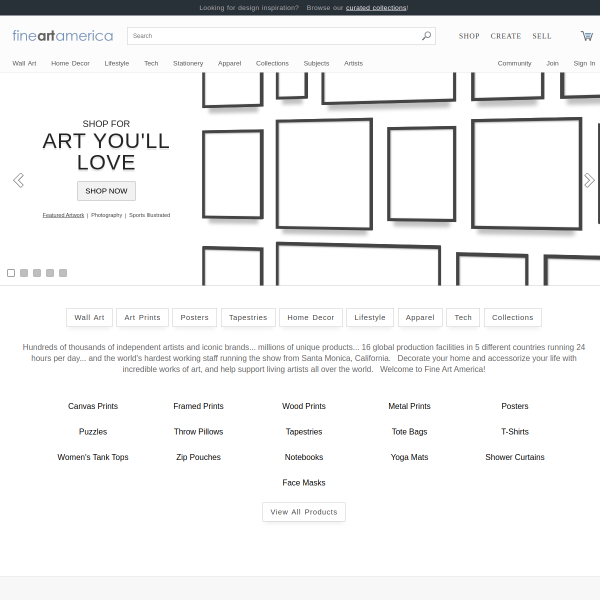Select the third carousel indicator
This screenshot has height=600, width=600.
37,273
